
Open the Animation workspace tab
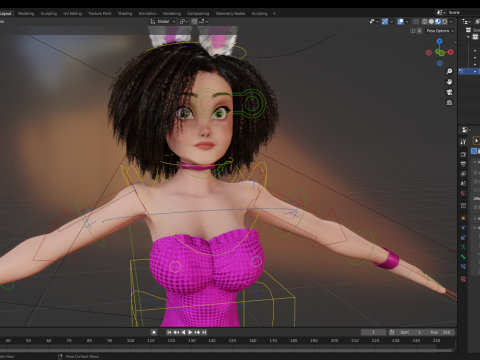pyautogui.click(x=148, y=14)
